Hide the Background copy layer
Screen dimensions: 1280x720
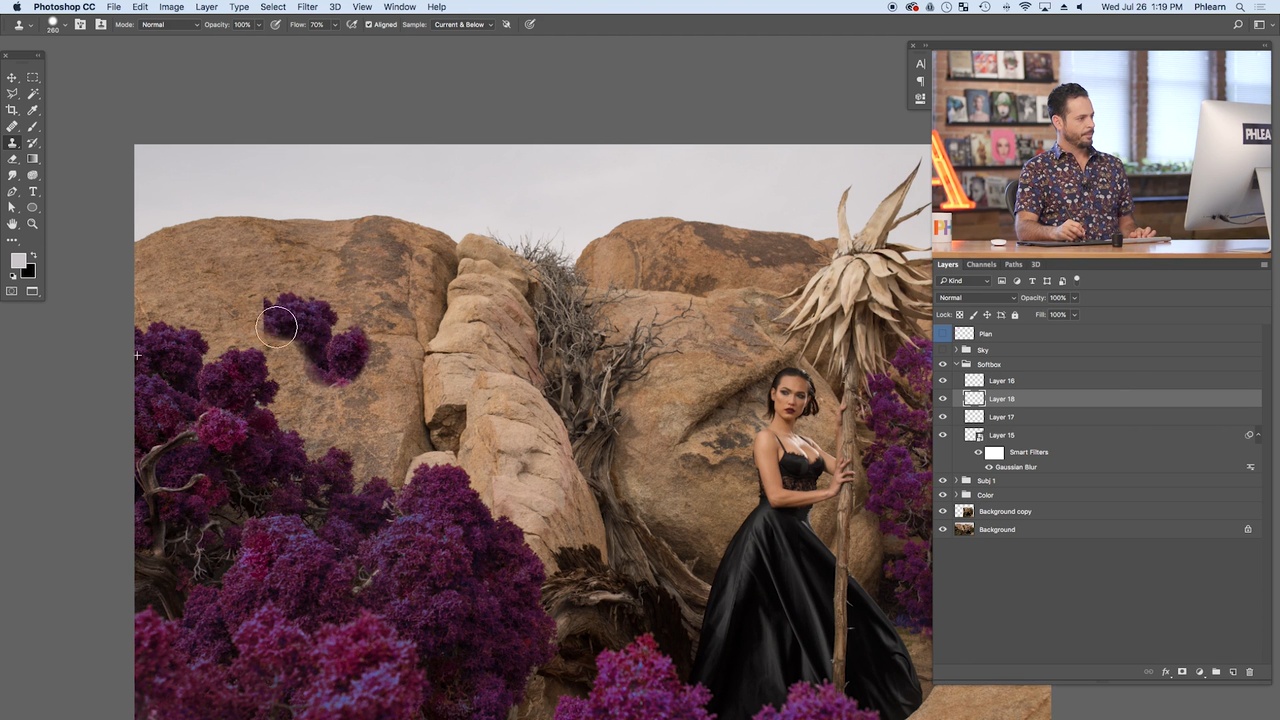pyautogui.click(x=942, y=512)
